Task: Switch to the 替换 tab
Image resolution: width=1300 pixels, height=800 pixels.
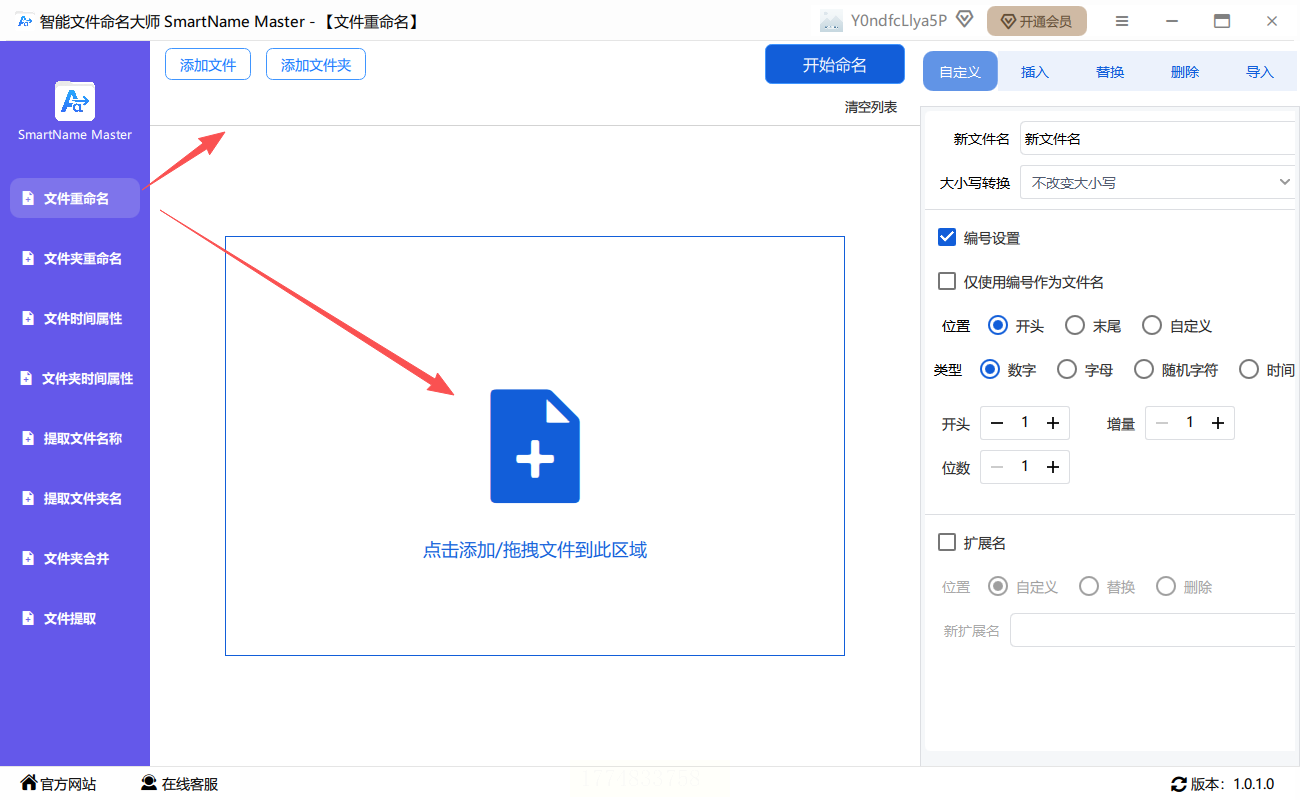Action: point(1110,72)
